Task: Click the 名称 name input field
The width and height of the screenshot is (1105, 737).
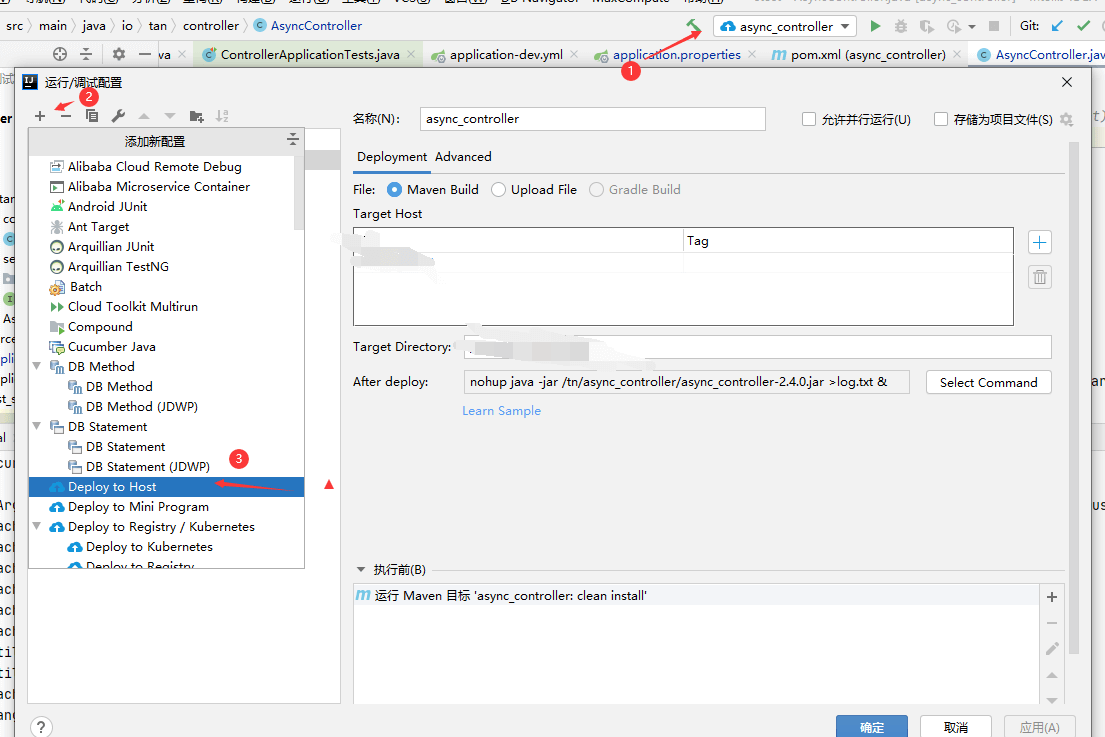Action: click(x=593, y=119)
